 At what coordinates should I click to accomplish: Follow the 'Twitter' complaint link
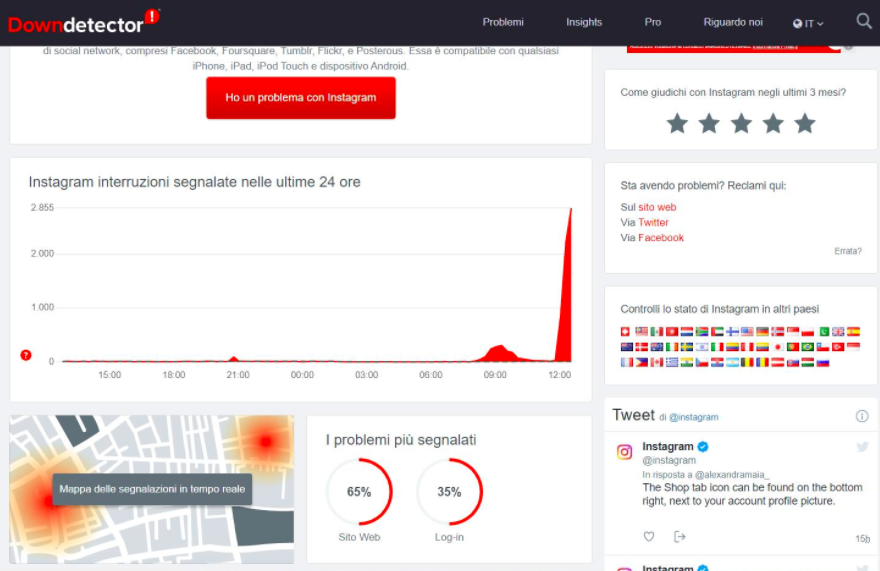(x=653, y=222)
